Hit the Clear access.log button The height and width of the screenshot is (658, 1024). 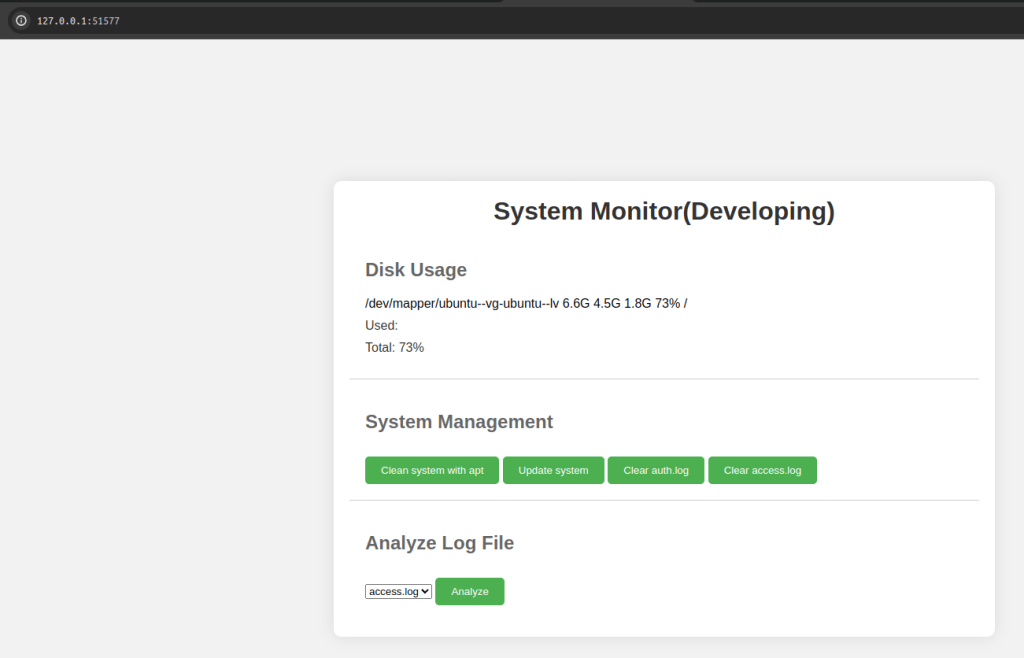coord(762,470)
